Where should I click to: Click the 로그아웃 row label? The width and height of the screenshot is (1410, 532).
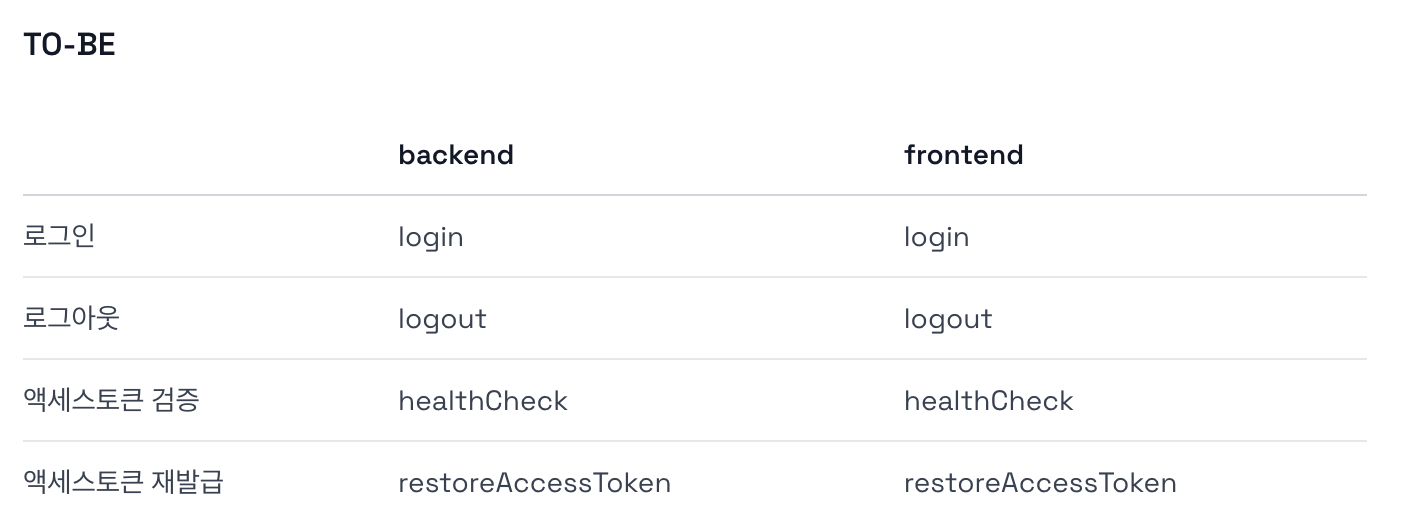(71, 318)
